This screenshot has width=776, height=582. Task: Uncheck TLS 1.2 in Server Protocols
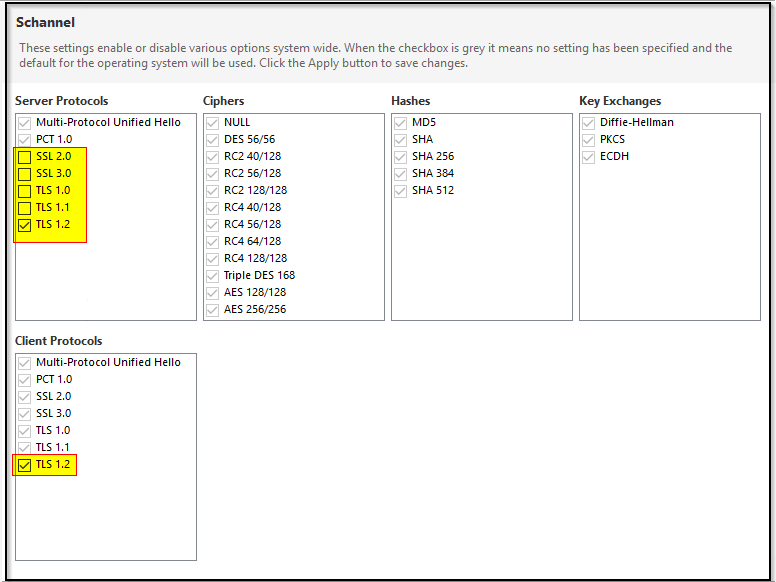point(24,225)
